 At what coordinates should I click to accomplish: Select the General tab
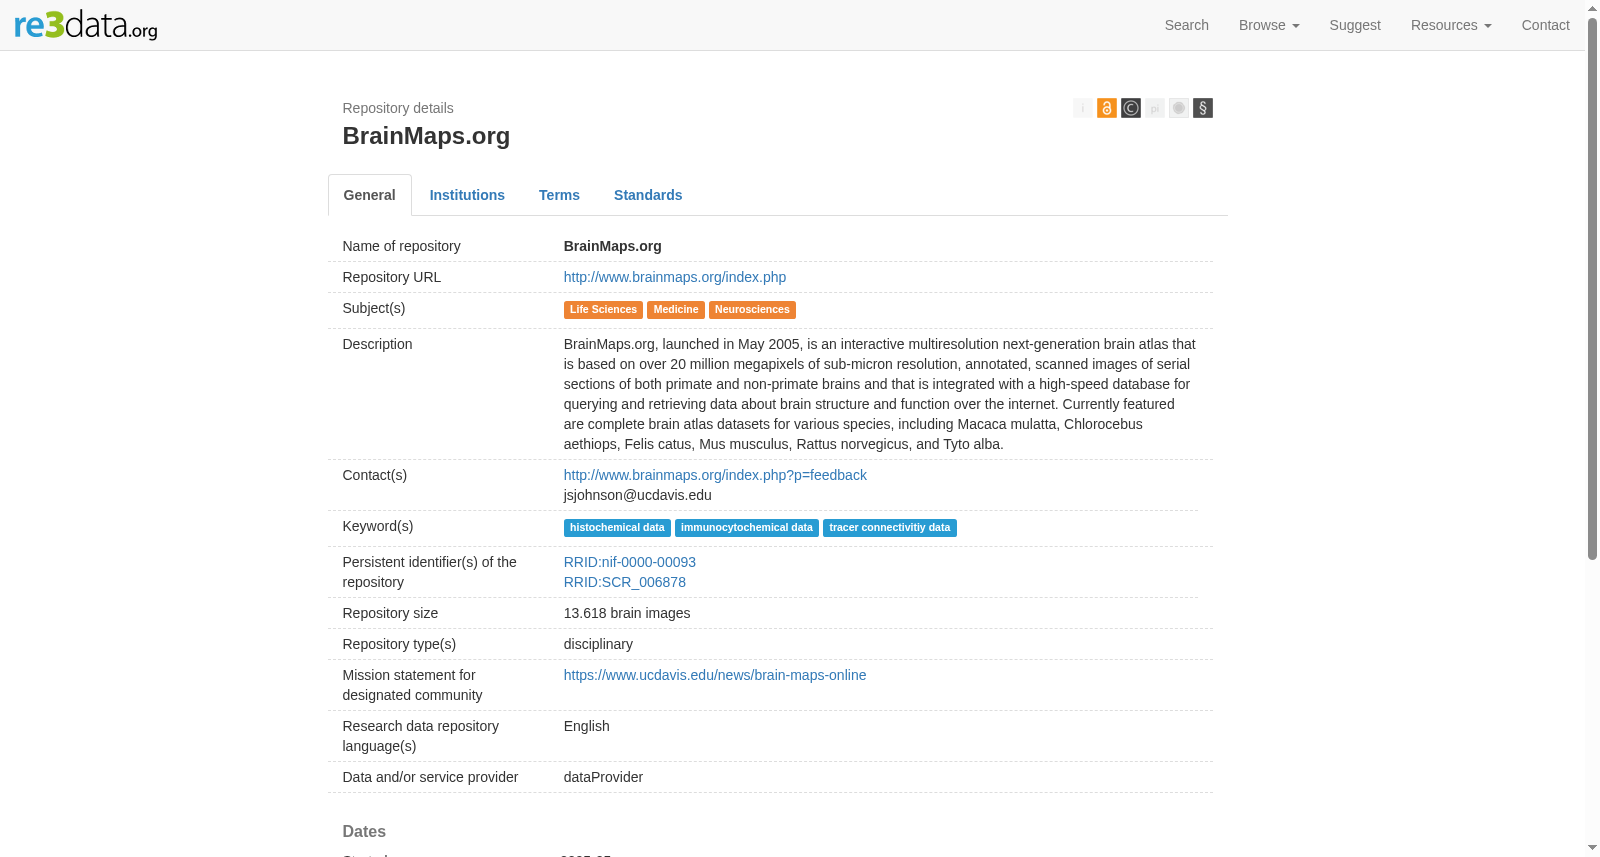click(x=370, y=195)
